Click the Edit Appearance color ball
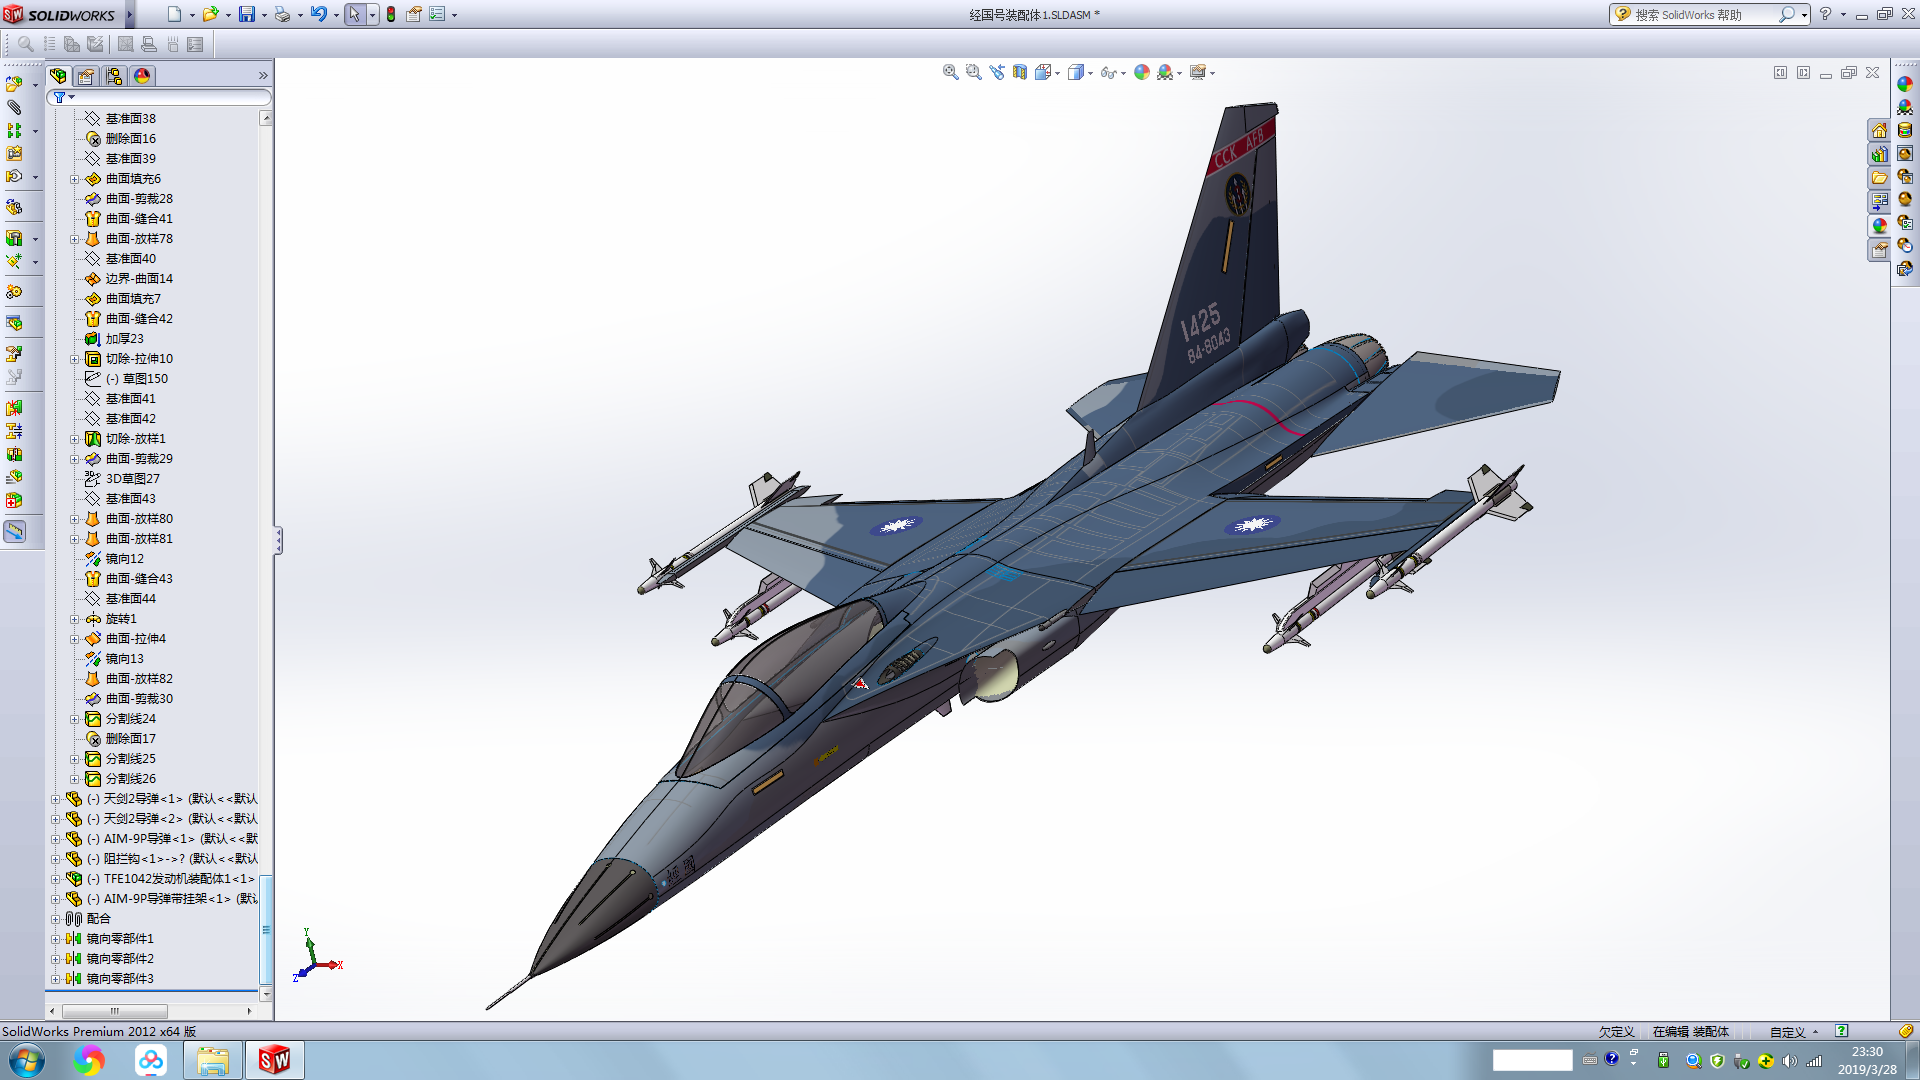Image resolution: width=1920 pixels, height=1080 pixels. [x=1141, y=72]
